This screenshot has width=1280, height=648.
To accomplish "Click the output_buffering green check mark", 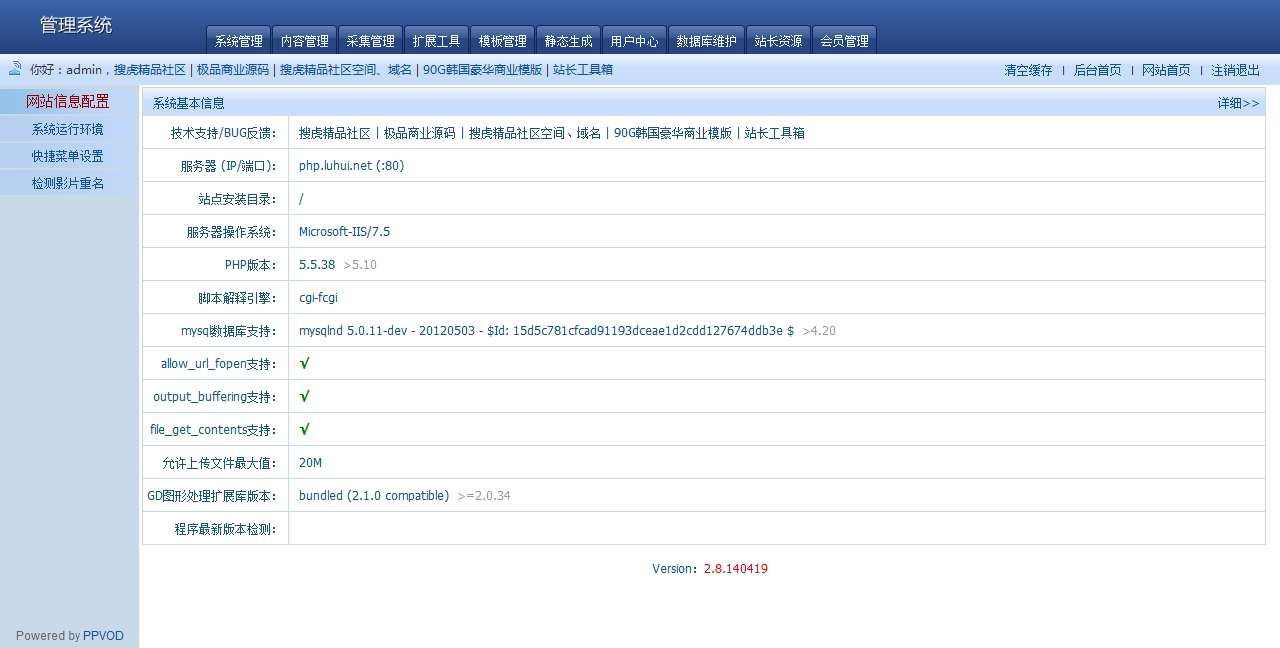I will [305, 397].
